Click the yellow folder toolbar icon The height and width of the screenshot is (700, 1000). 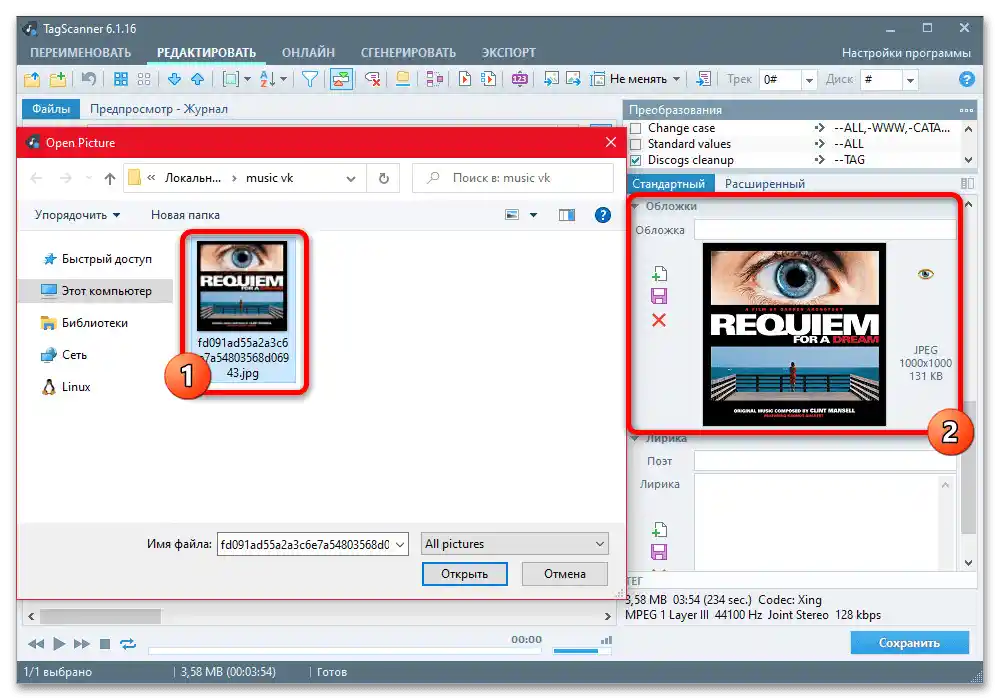(402, 79)
